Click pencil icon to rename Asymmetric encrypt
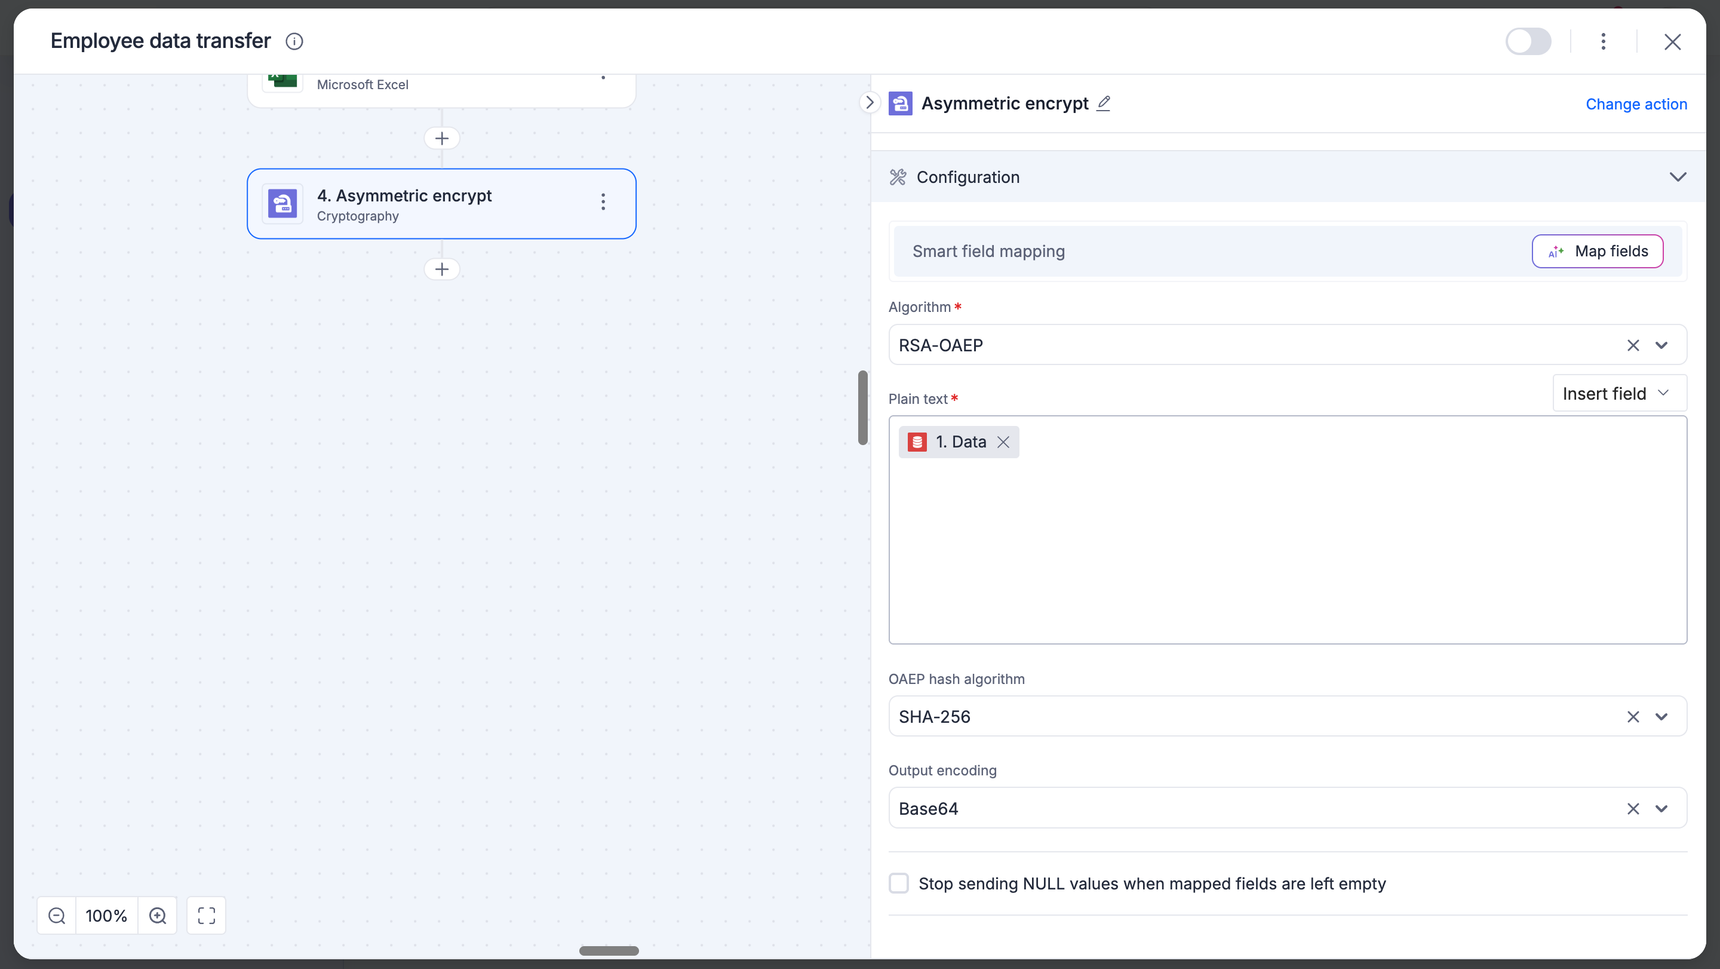Image resolution: width=1720 pixels, height=969 pixels. point(1104,103)
